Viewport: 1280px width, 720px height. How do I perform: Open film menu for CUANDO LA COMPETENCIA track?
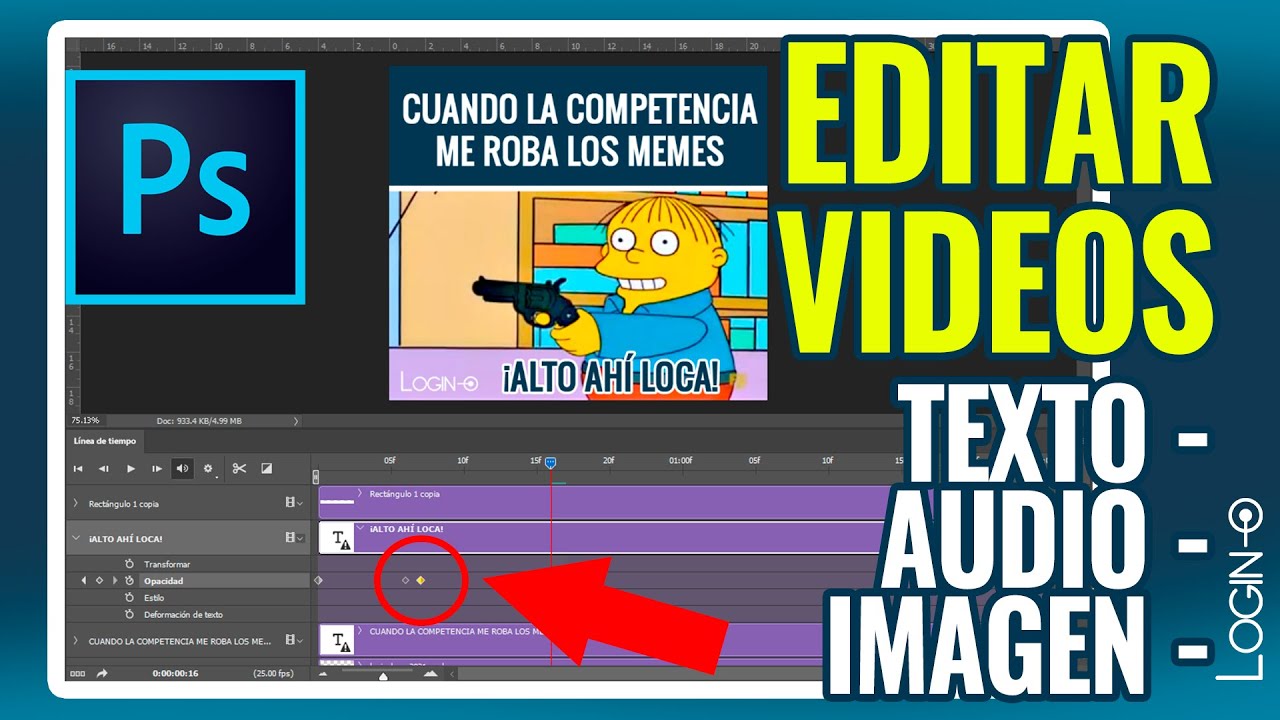294,640
